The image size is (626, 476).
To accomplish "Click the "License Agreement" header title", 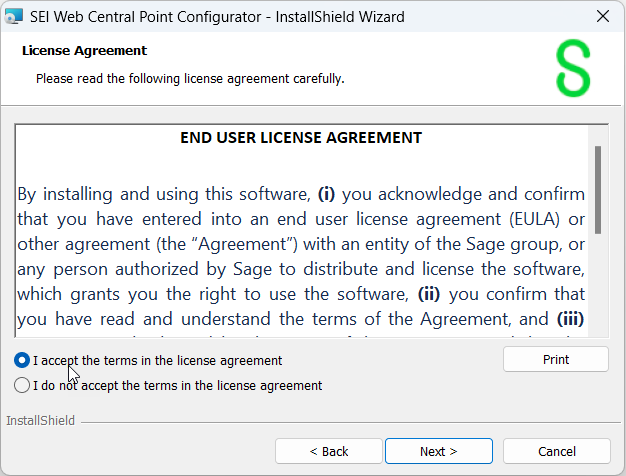I will [x=84, y=50].
